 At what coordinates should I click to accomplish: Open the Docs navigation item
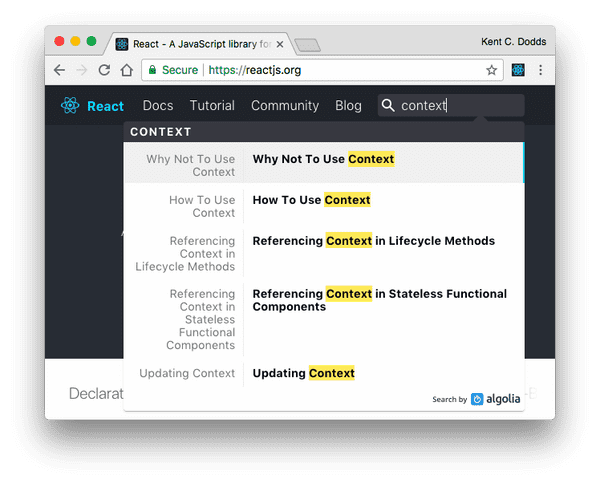point(158,106)
